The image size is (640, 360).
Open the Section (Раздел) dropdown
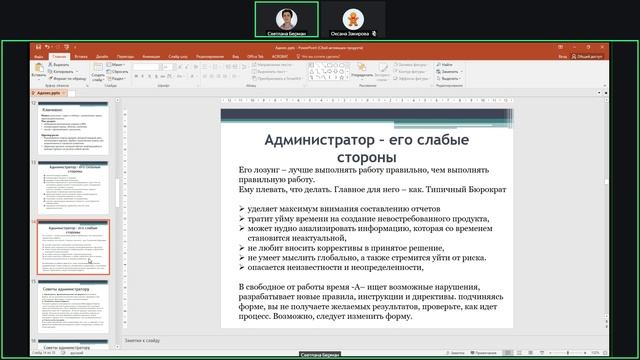tap(117, 78)
